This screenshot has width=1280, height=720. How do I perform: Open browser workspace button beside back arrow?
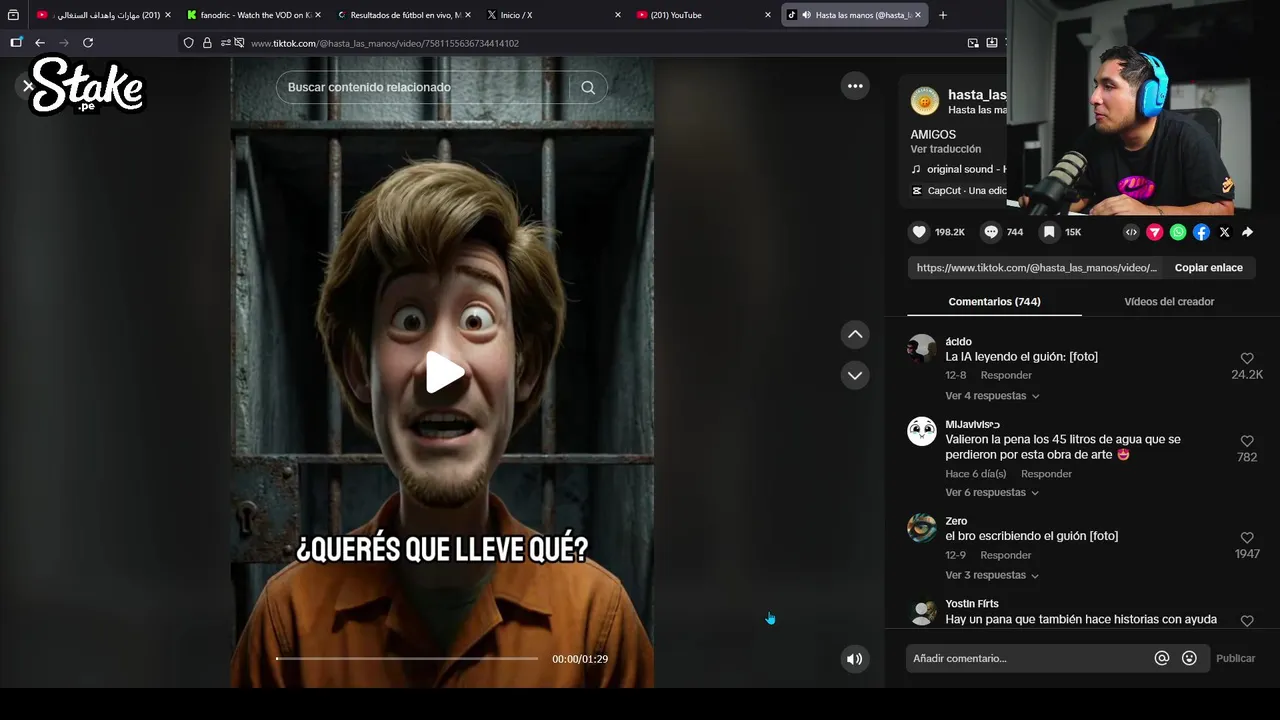16,43
